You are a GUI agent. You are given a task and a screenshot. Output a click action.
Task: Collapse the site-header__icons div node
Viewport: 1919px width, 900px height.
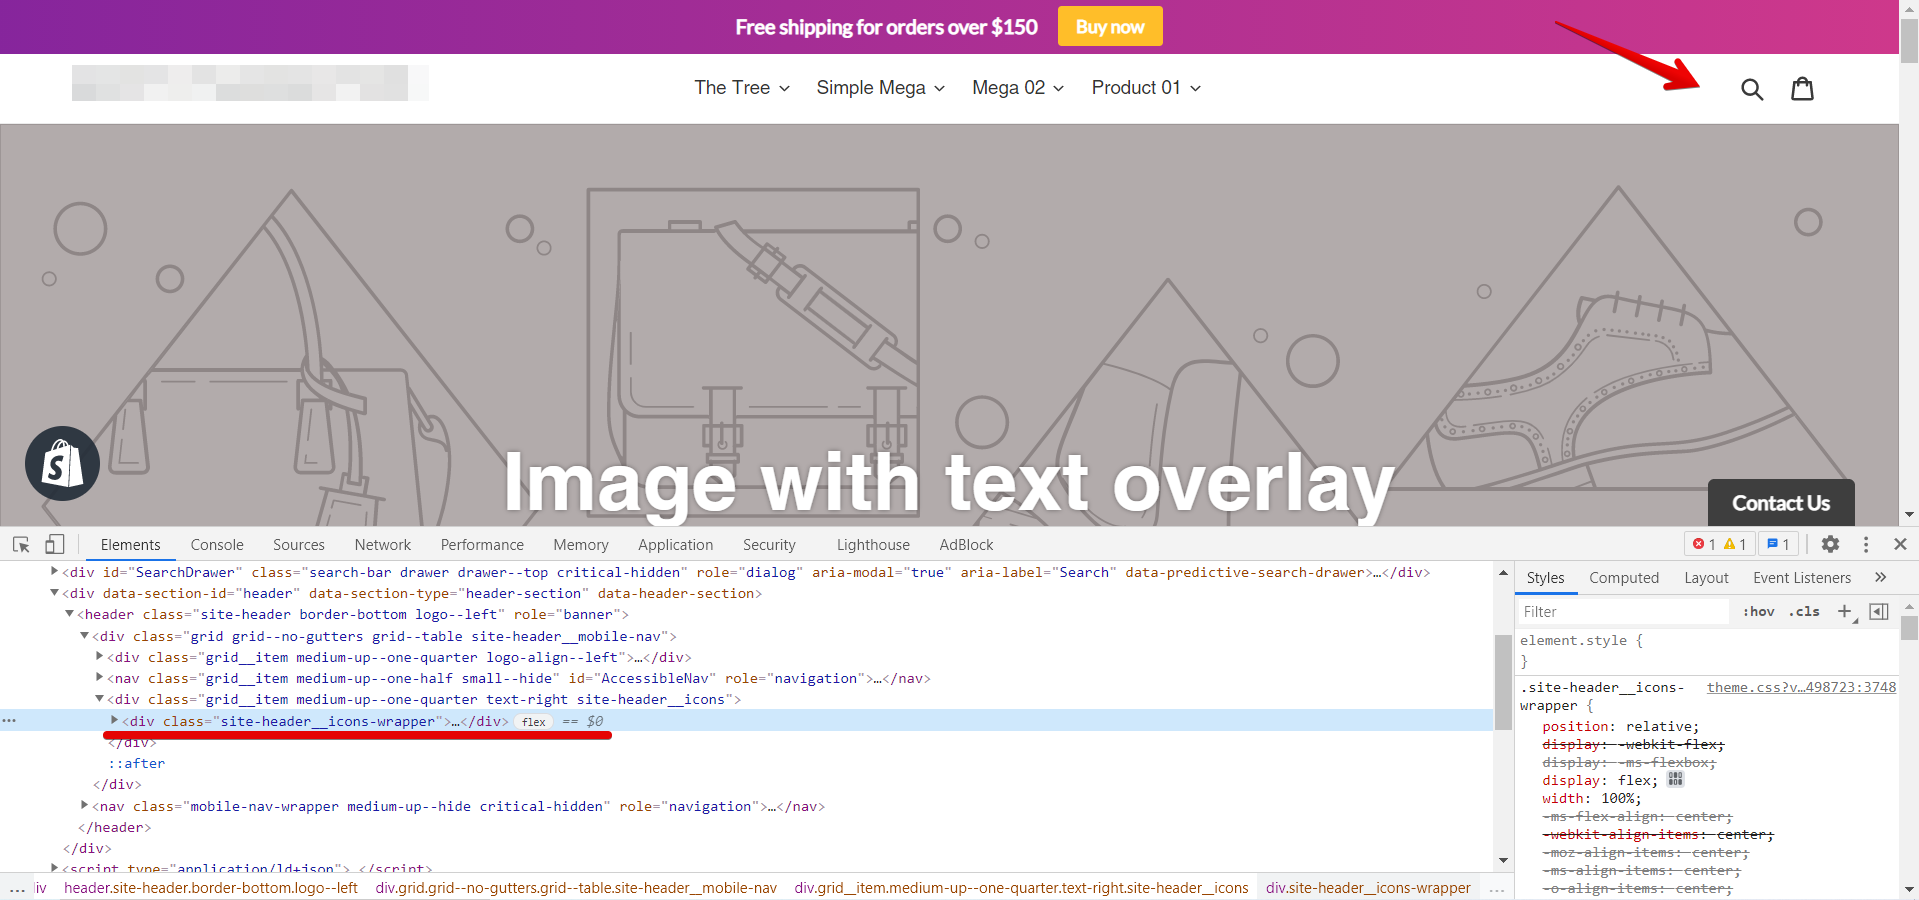tap(99, 699)
